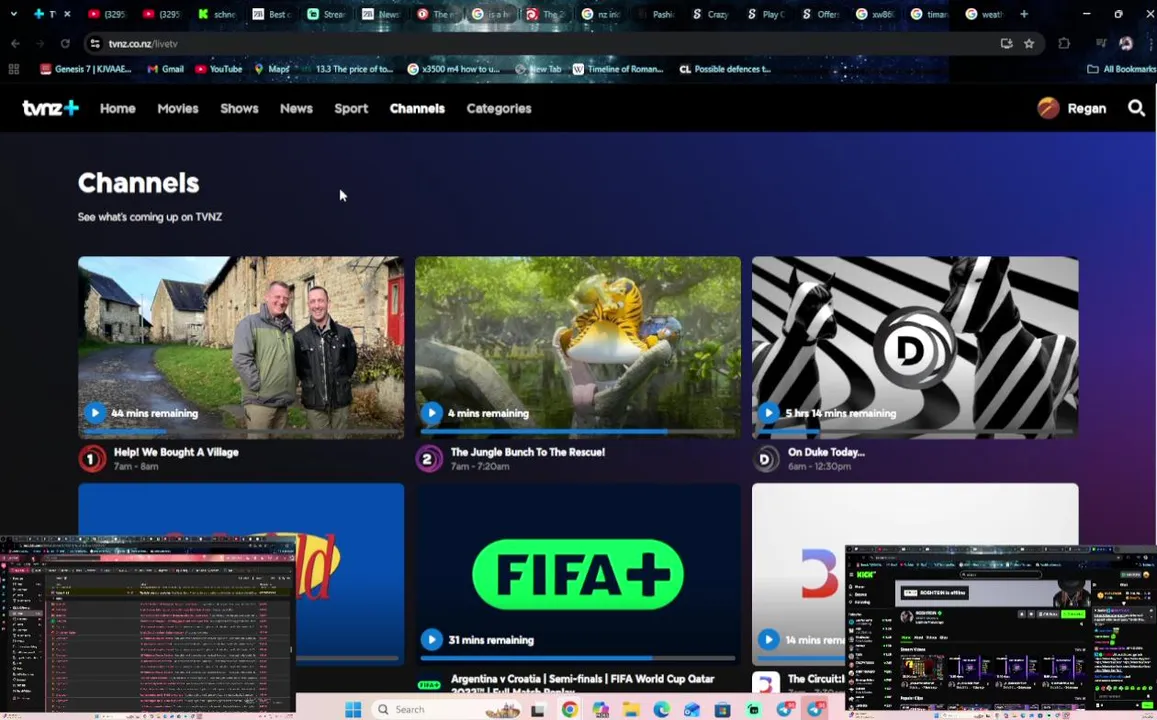Open Timeline of Roman bookmark

click(x=618, y=69)
